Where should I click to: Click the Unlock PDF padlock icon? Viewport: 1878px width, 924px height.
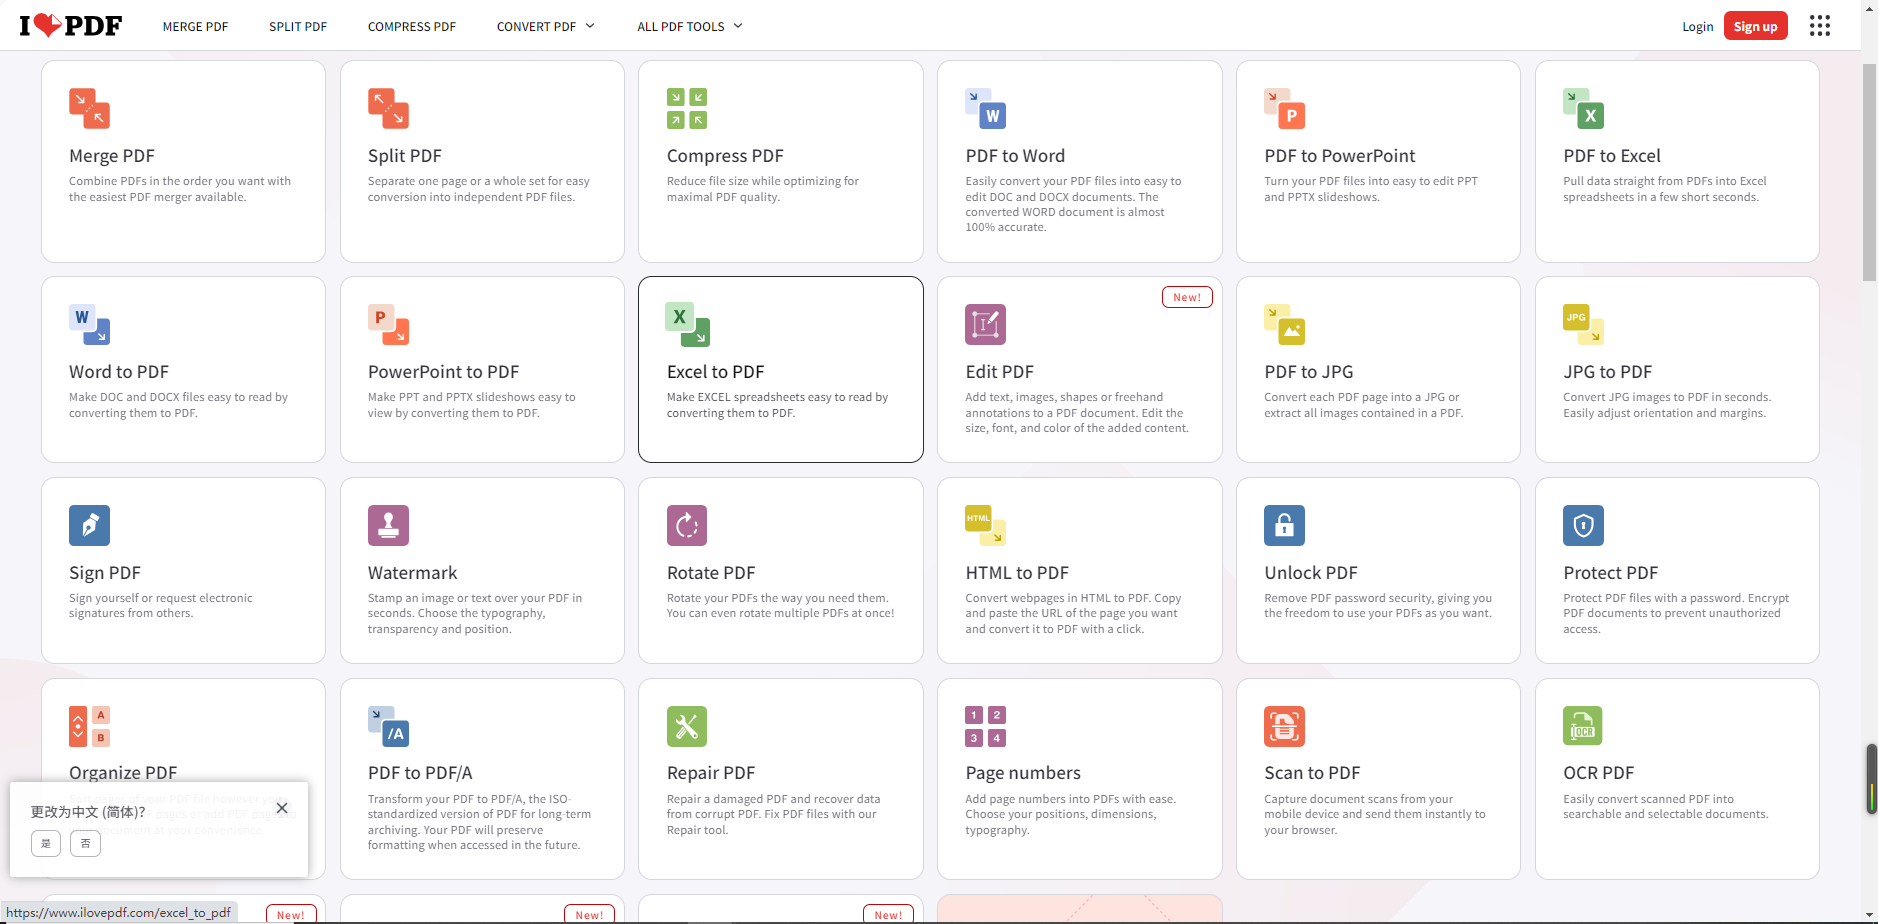1284,525
